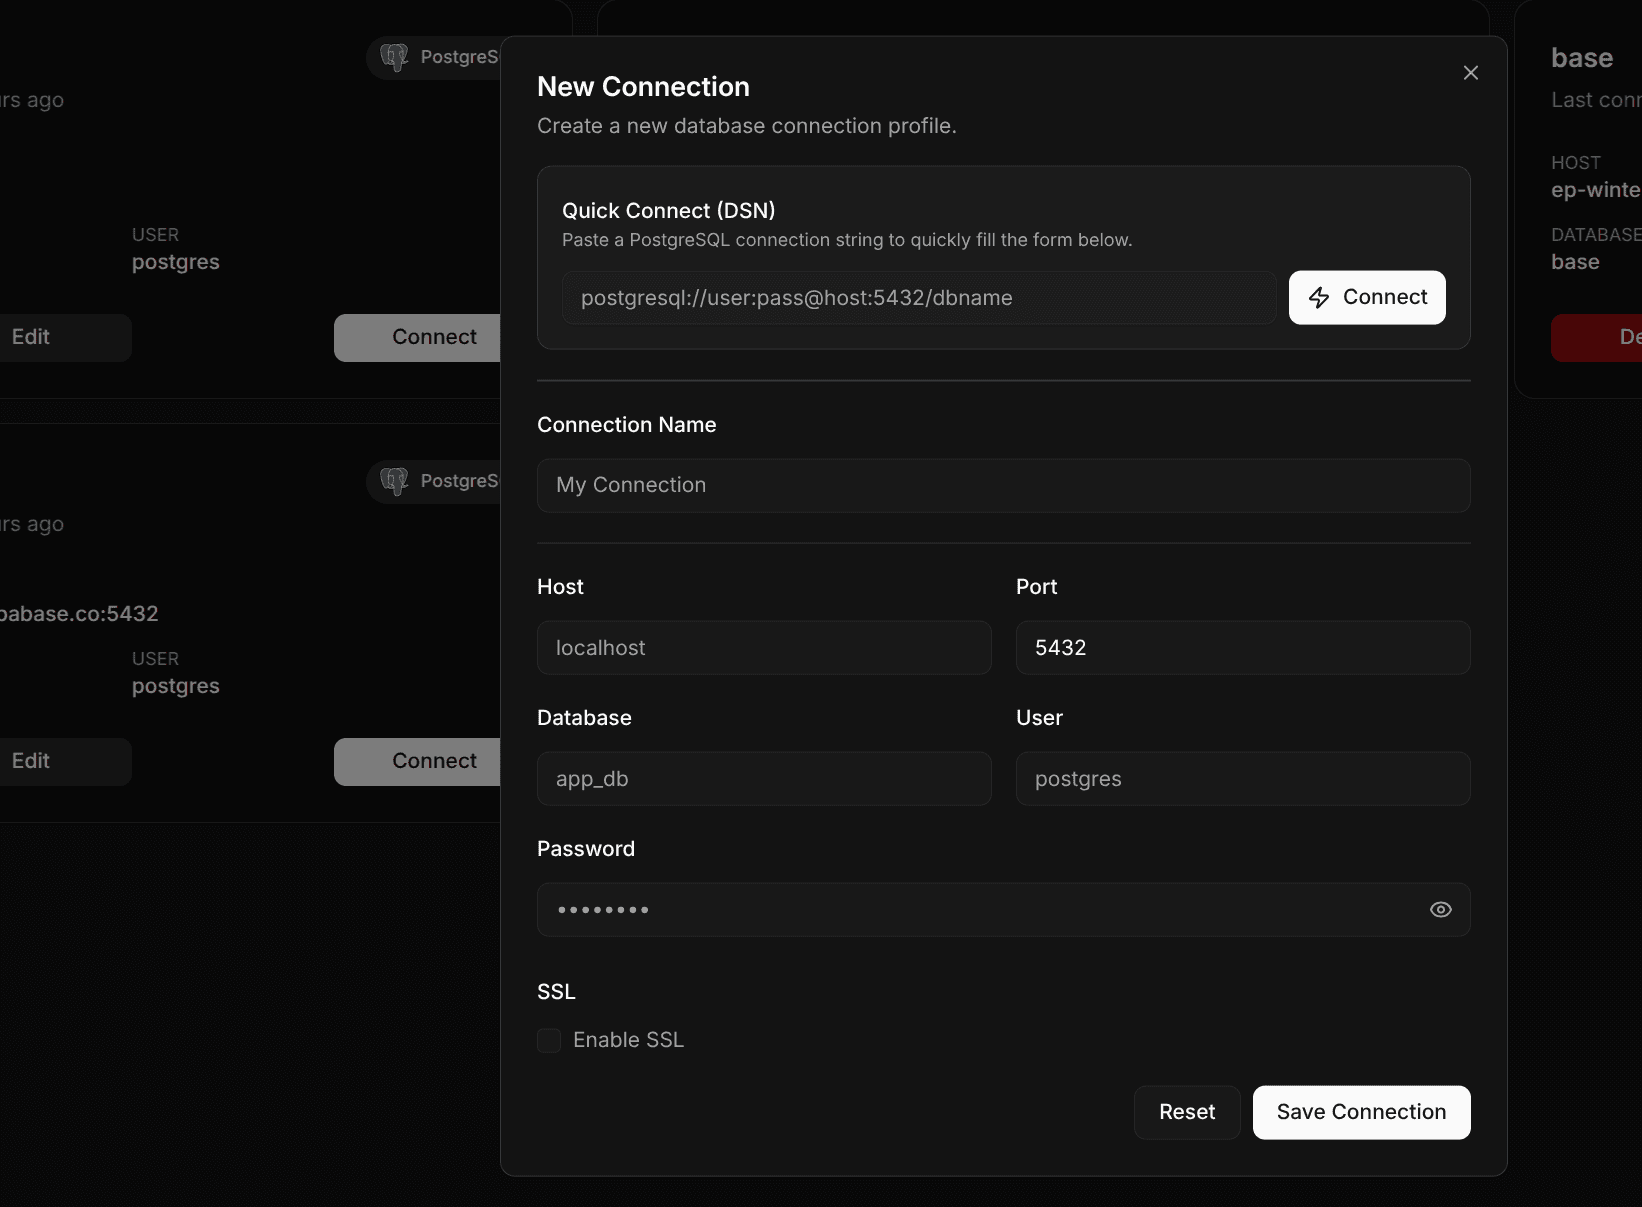Close the New Connection dialog

pos(1470,73)
